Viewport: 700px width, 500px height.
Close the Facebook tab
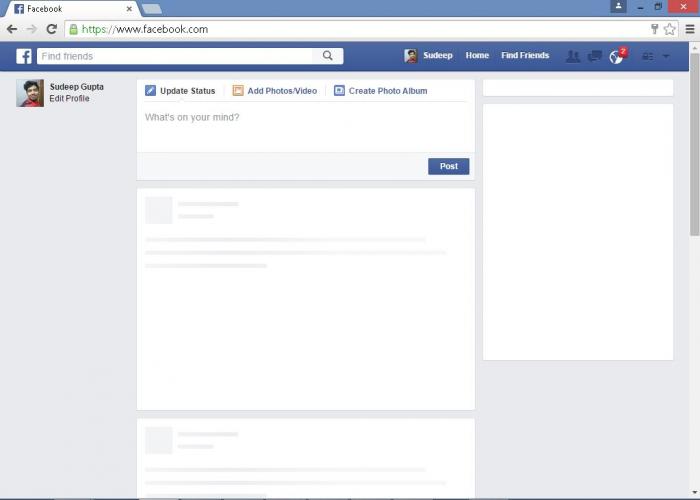point(129,9)
